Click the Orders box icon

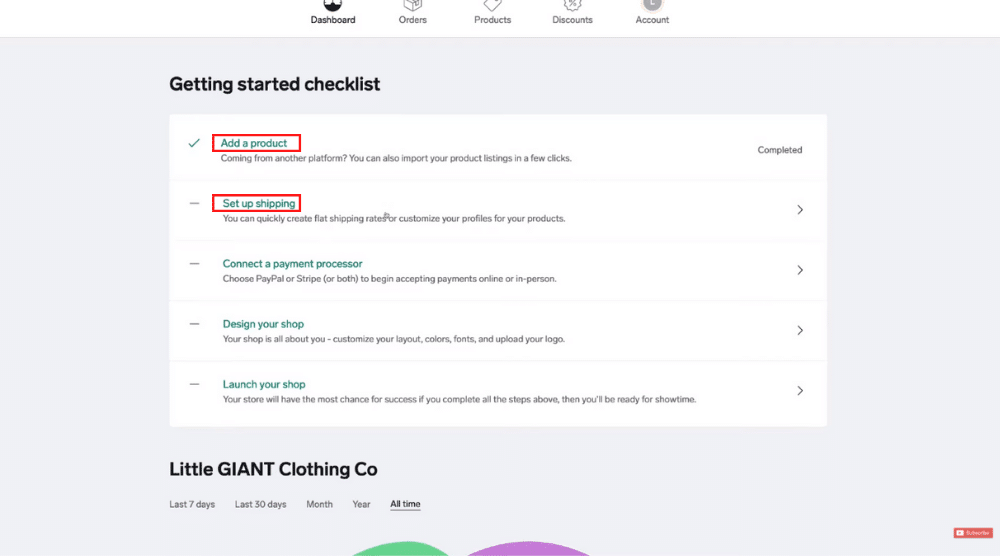pyautogui.click(x=413, y=5)
